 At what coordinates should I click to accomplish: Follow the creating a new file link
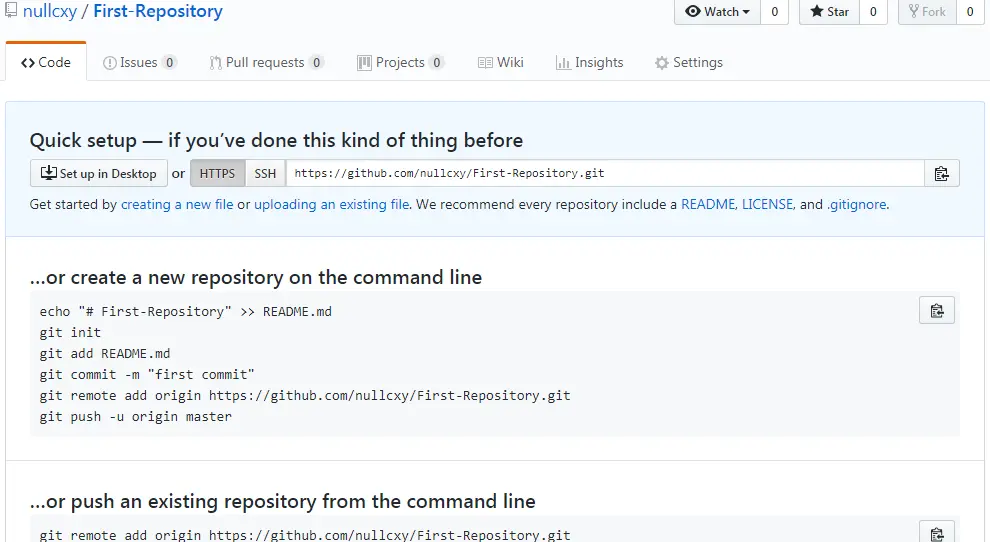177,205
